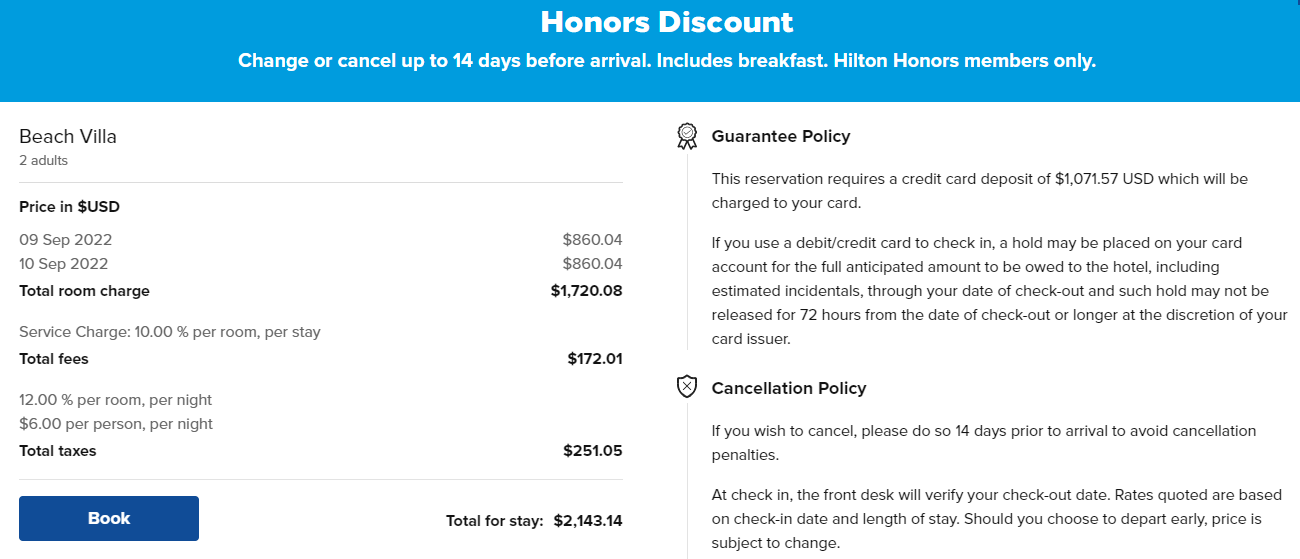Click the $1,071.57 USD deposit paragraph
The height and width of the screenshot is (559, 1300).
980,191
